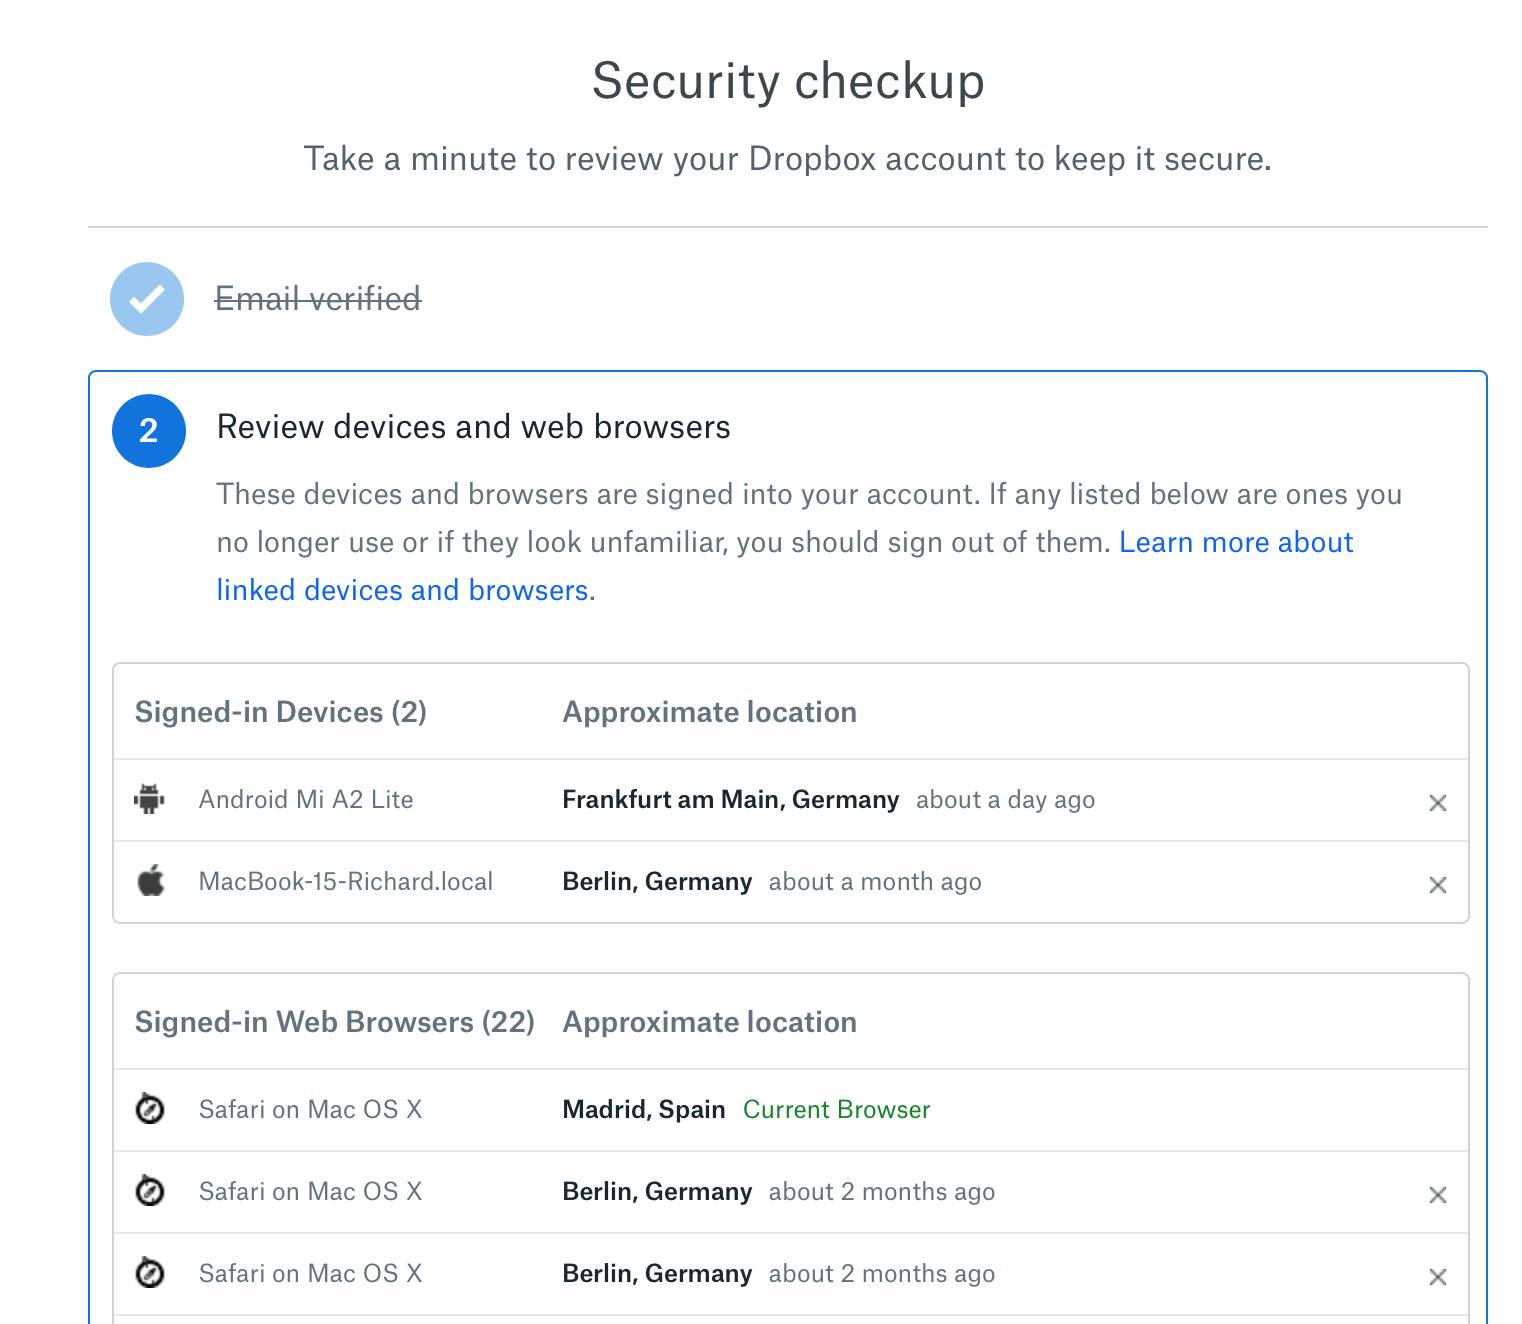Click the Safari icon in the last visible browser row

click(150, 1273)
